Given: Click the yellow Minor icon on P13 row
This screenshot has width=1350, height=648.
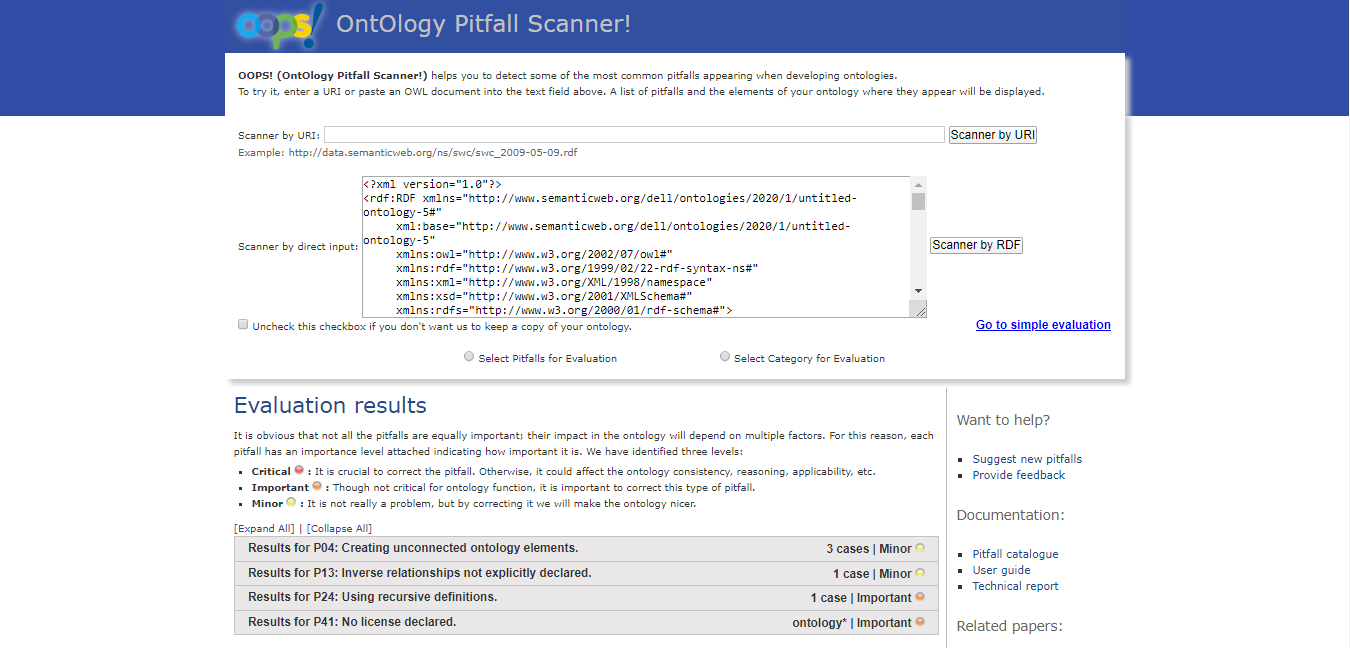Looking at the screenshot, I should point(920,573).
